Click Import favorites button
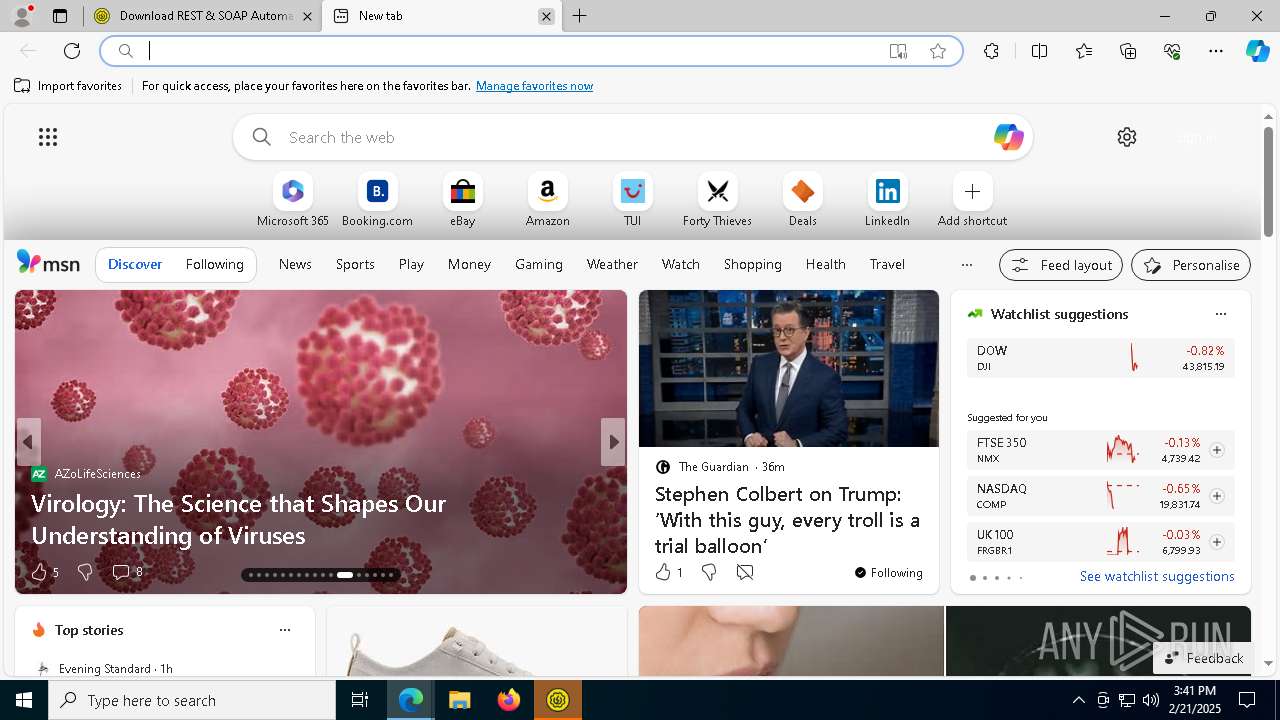The height and width of the screenshot is (720, 1280). point(68,86)
